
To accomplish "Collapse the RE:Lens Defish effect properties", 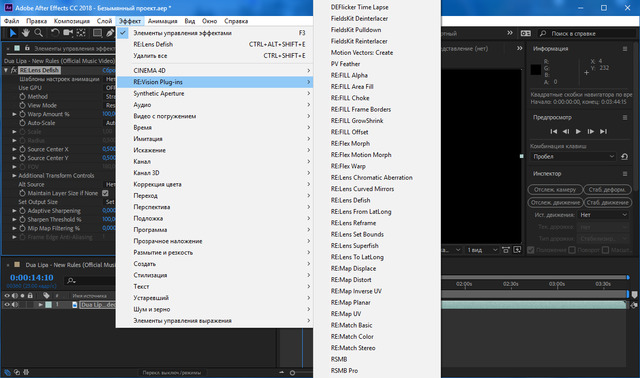I will (6, 70).
